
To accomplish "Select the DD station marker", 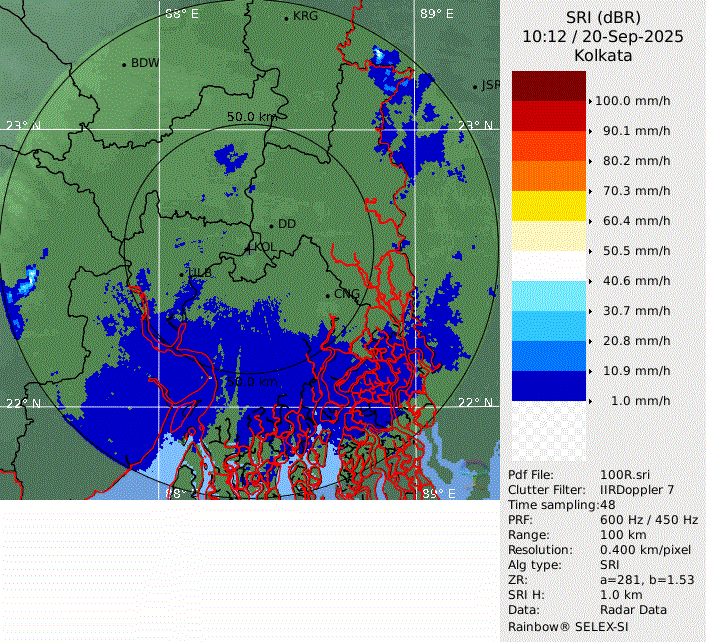I will (271, 225).
